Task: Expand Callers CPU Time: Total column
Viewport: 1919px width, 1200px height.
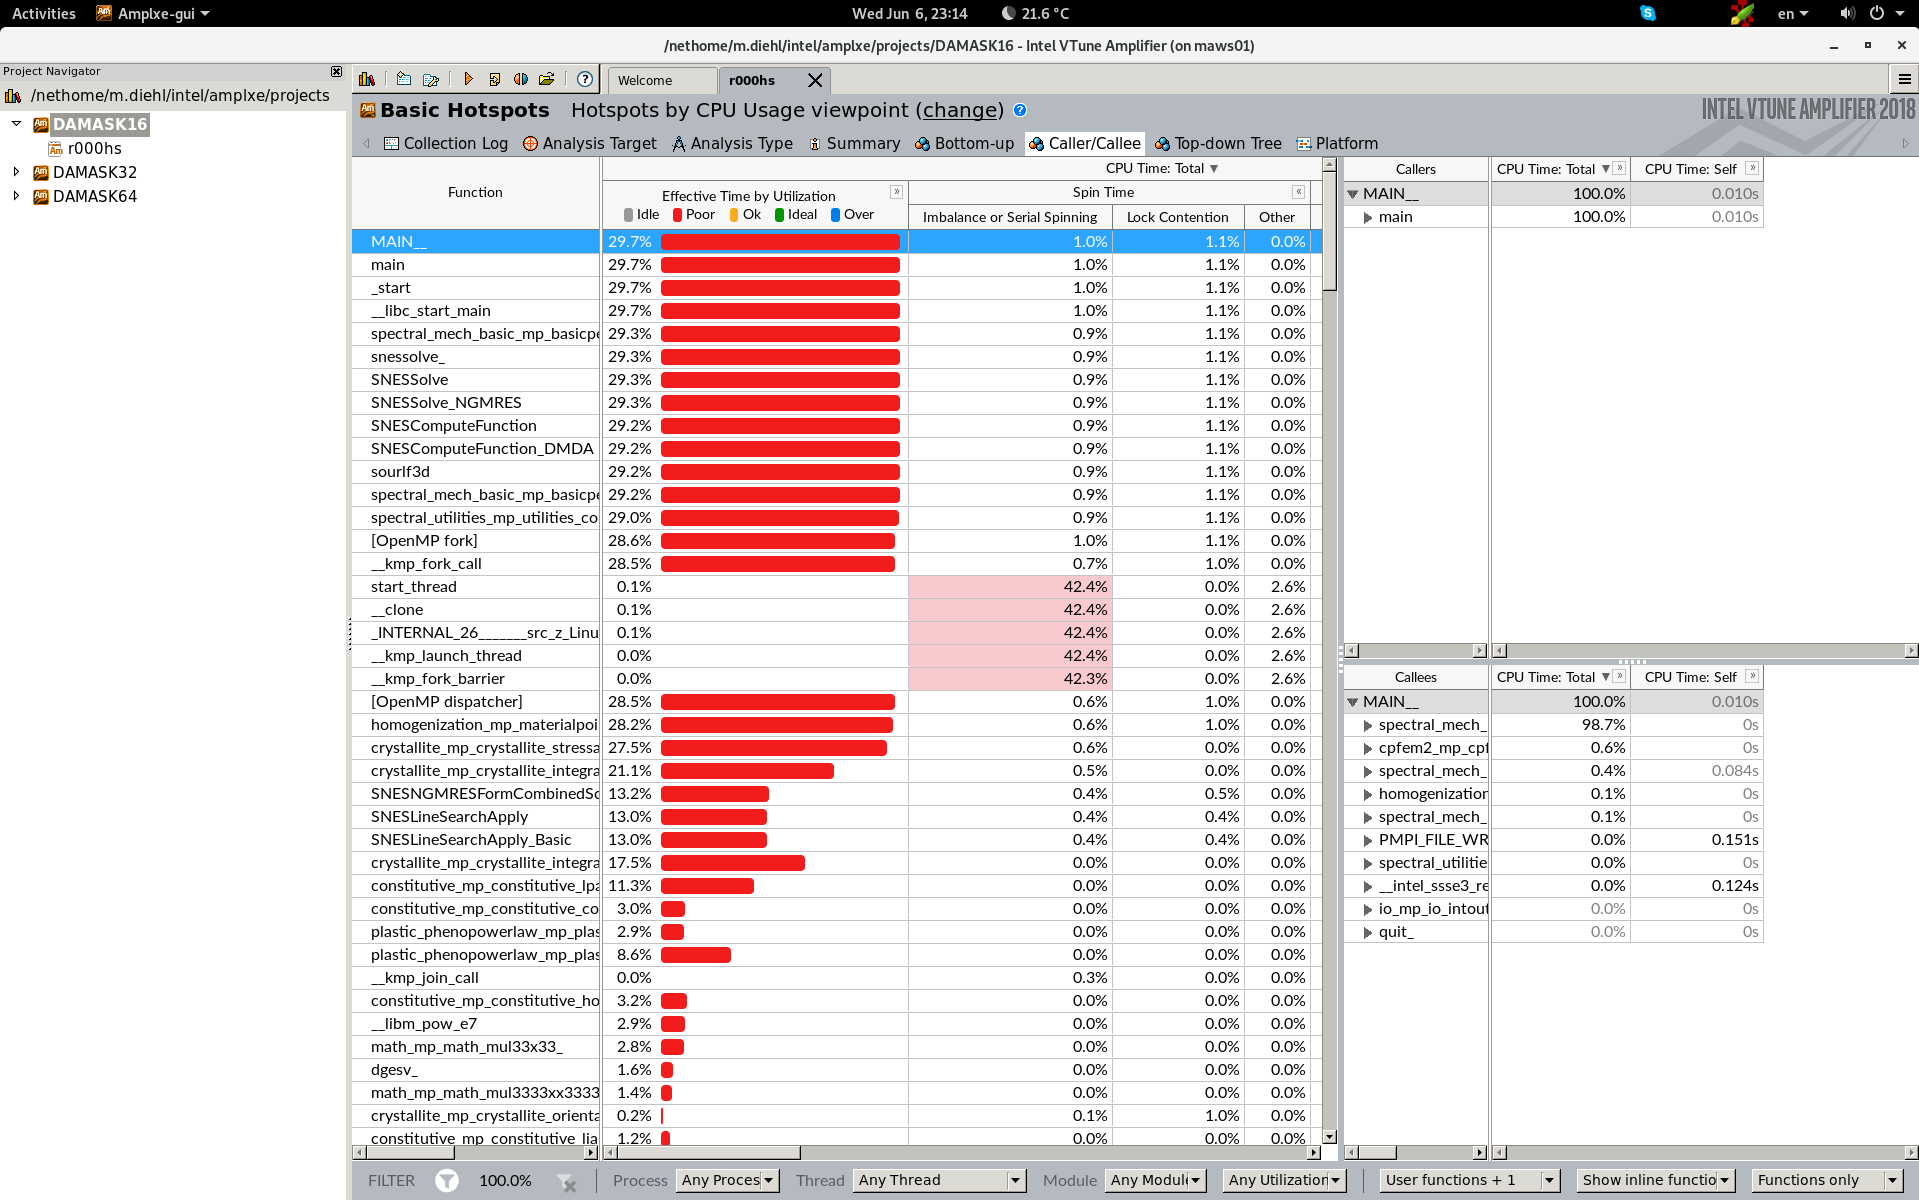Action: (x=1620, y=168)
